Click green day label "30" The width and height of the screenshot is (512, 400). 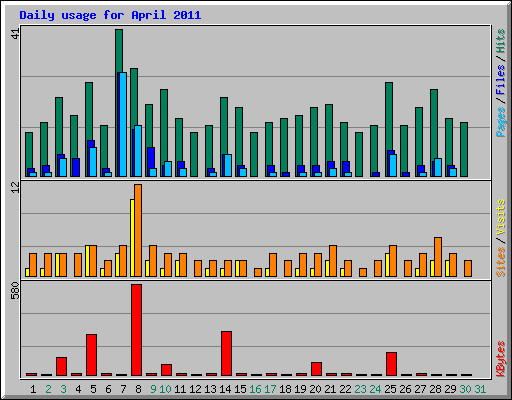point(465,389)
